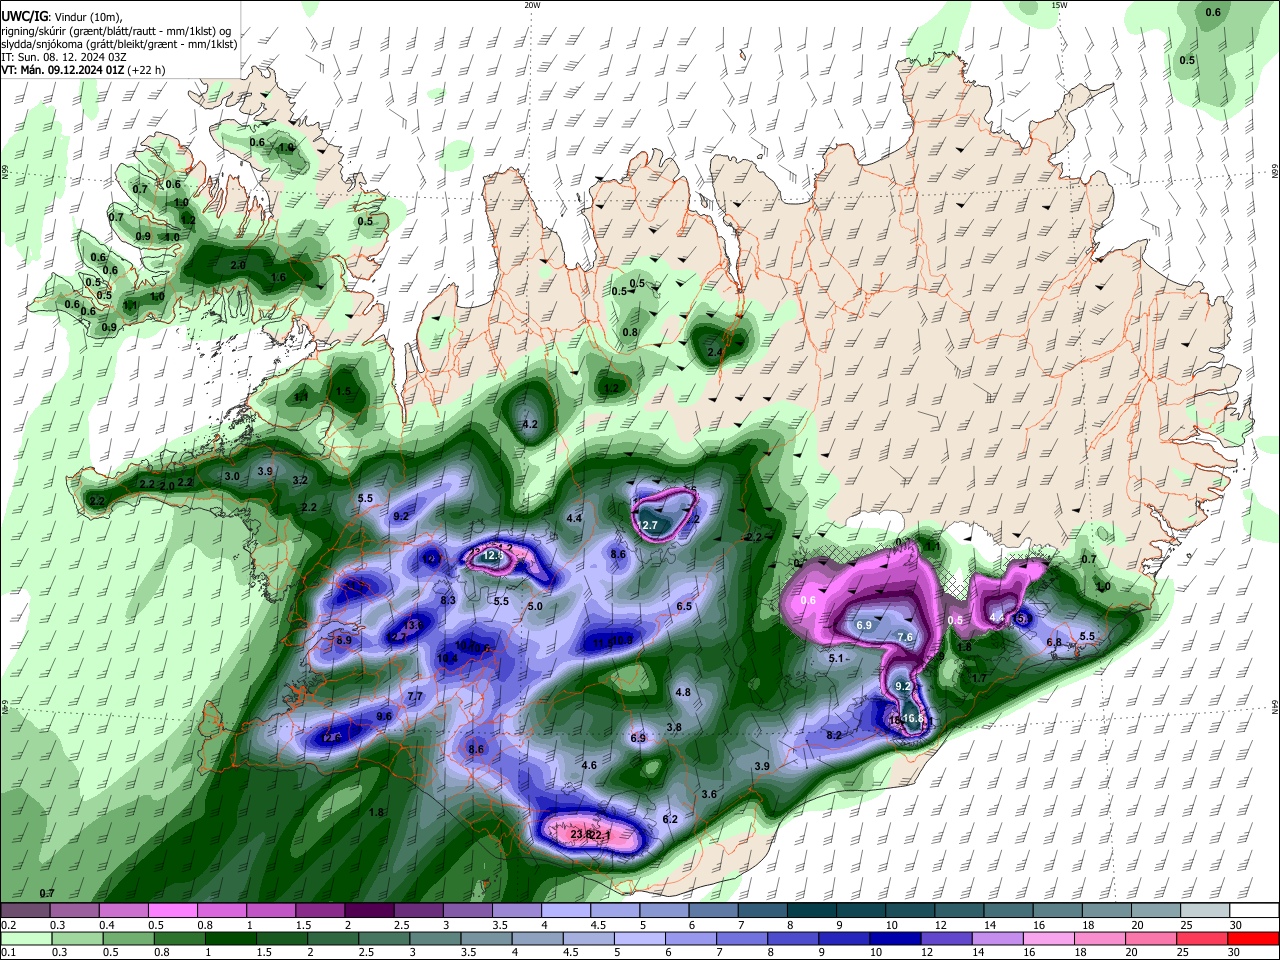Click the 1.7 value label
The height and width of the screenshot is (960, 1280).
coord(979,678)
